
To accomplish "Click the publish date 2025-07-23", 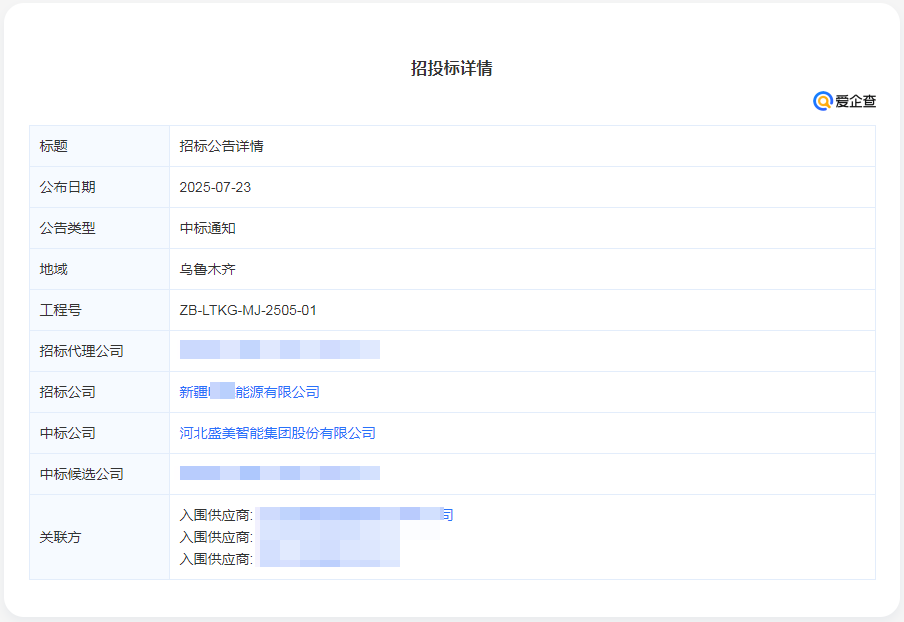I will coord(215,187).
